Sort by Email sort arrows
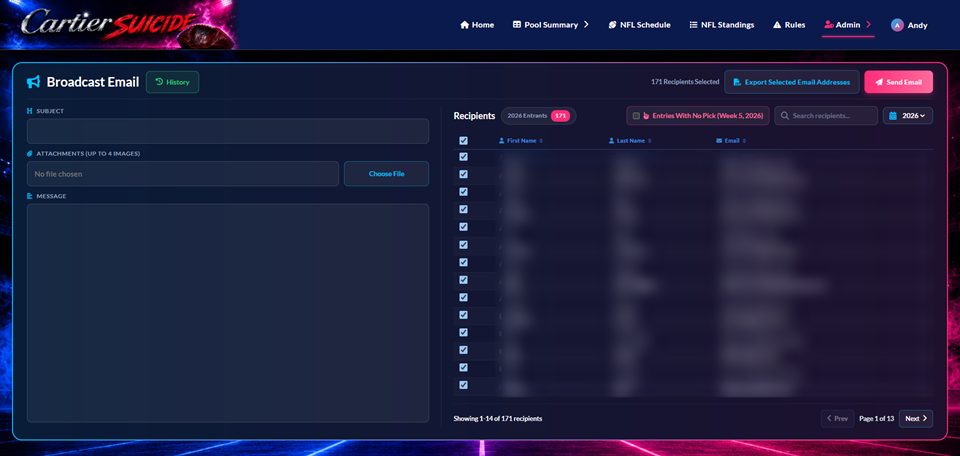Viewport: 960px width, 456px height. [x=744, y=141]
